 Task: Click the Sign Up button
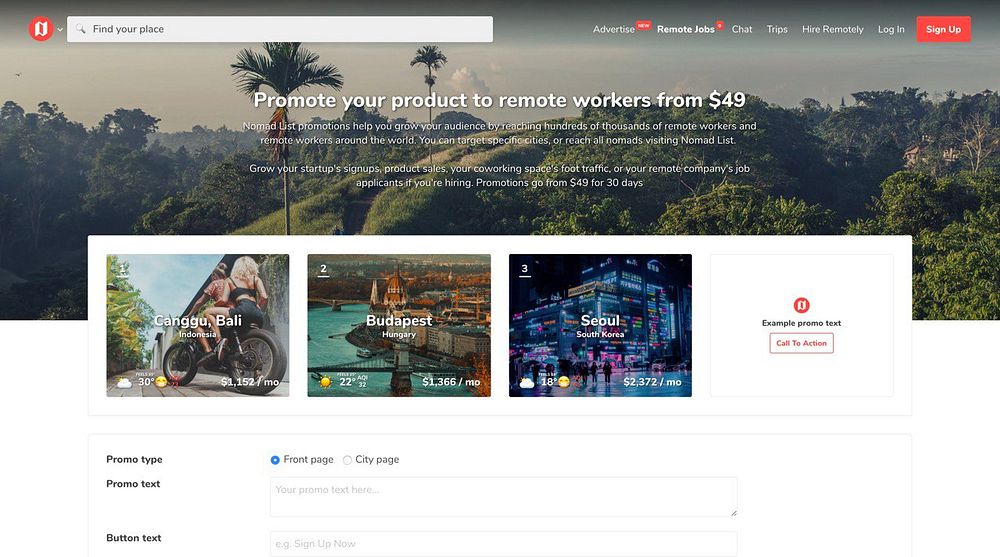[x=943, y=29]
